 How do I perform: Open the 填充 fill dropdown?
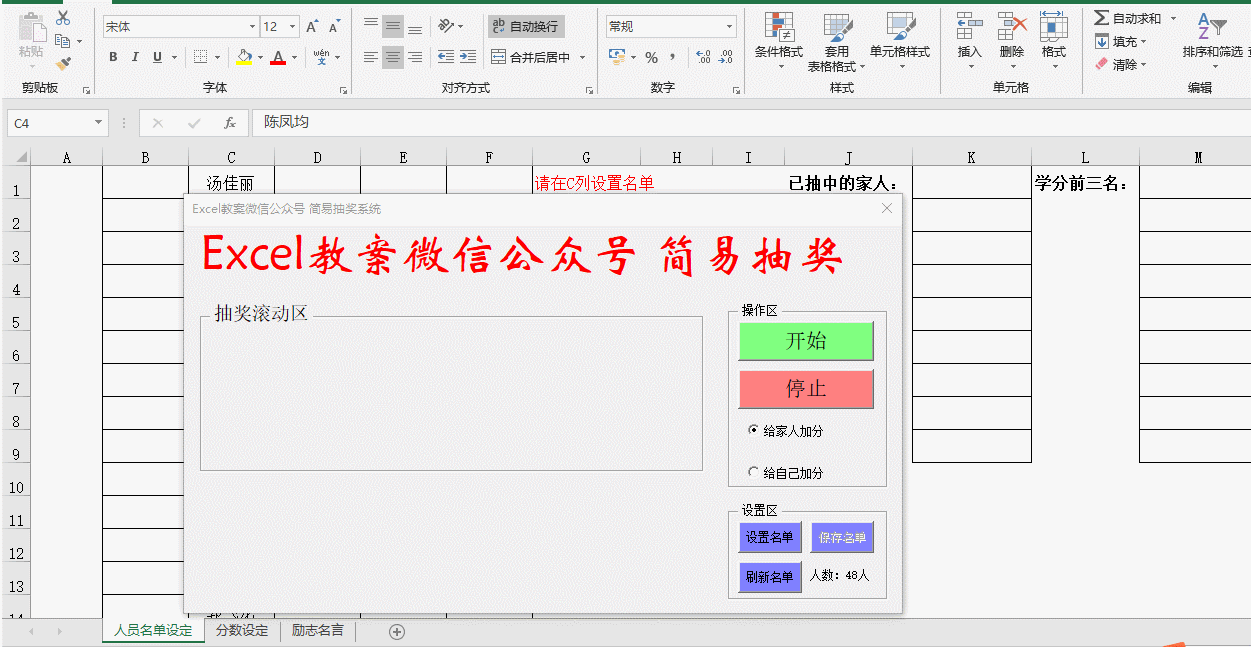(1122, 41)
